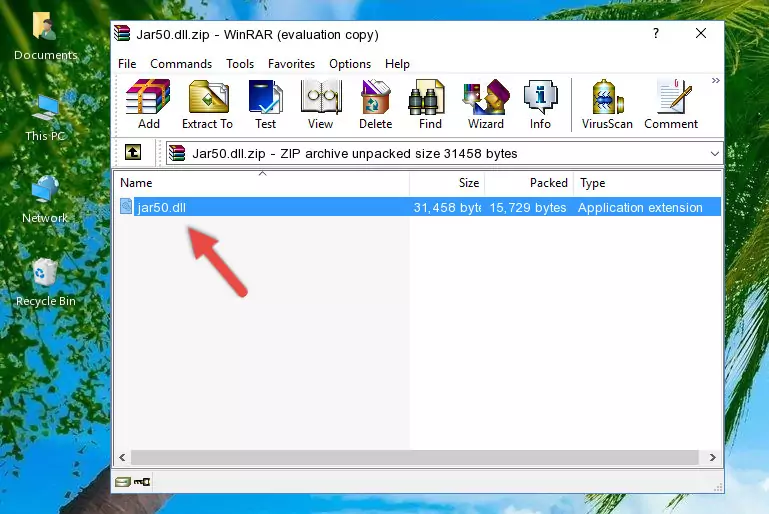Open the Documents desktop icon
Screen dimensions: 769x514
click(46, 36)
